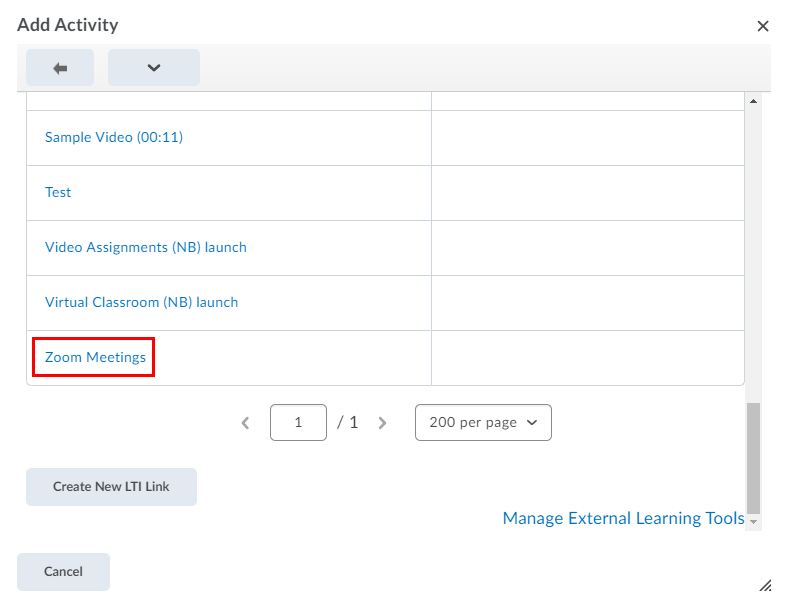The width and height of the screenshot is (789, 612).
Task: Click the scrollbar up arrow
Action: tap(754, 101)
